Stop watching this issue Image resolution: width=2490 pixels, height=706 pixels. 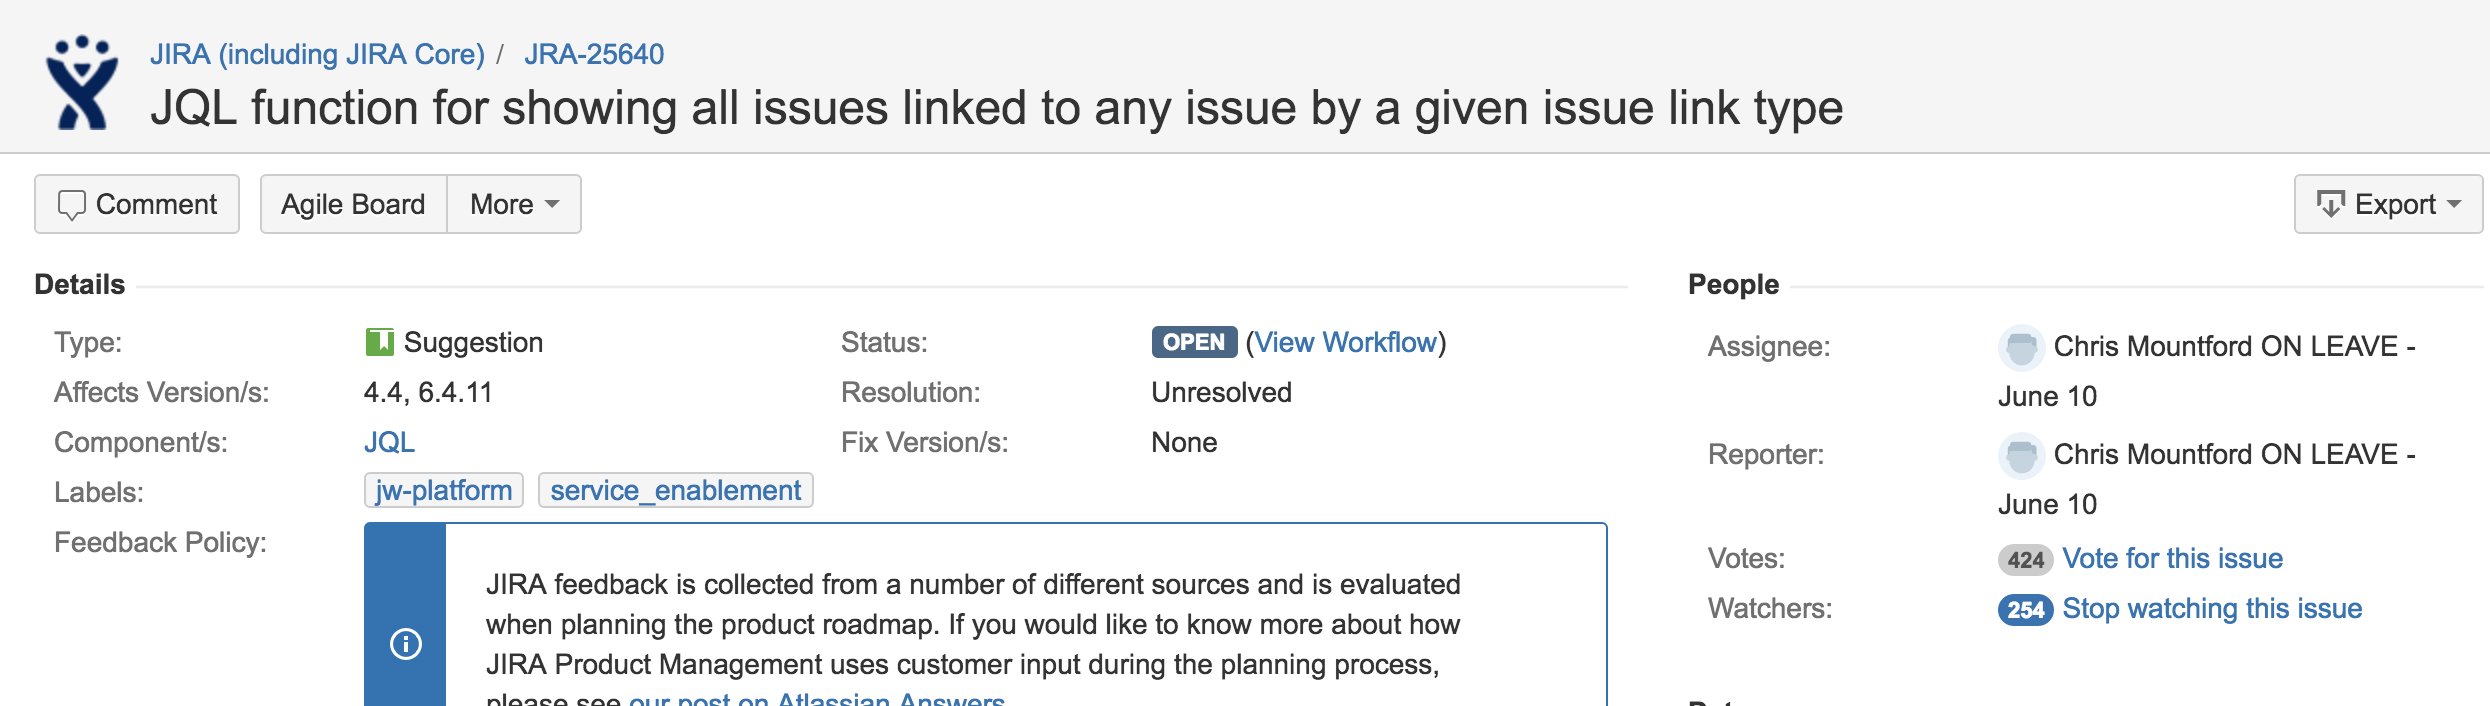[x=2212, y=608]
